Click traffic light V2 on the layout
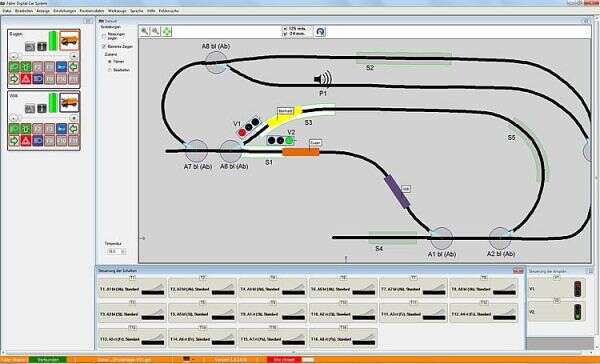 280,140
